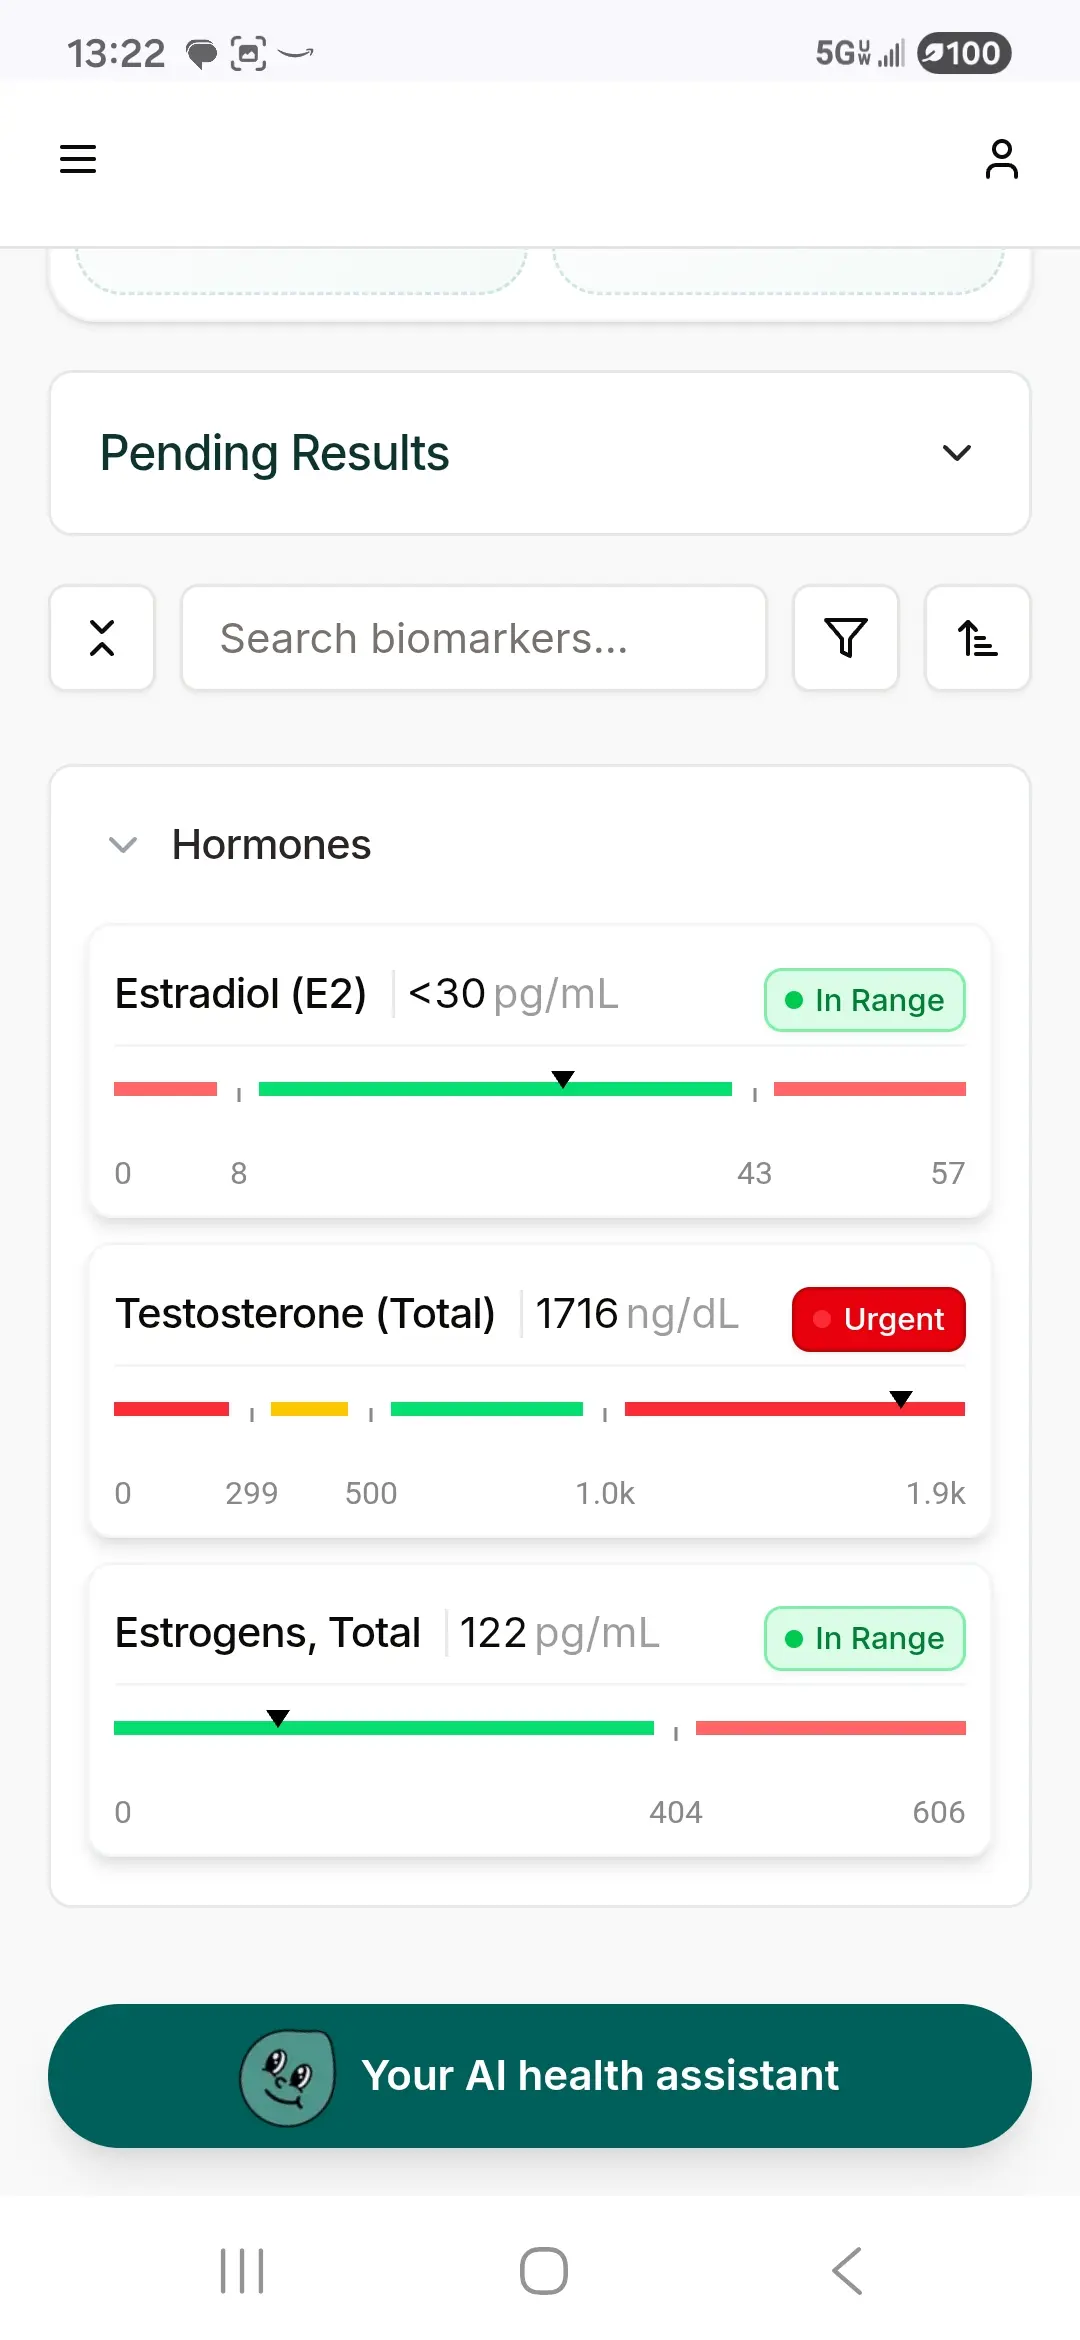Tap the Urgent status badge
This screenshot has width=1080, height=2340.
point(878,1319)
